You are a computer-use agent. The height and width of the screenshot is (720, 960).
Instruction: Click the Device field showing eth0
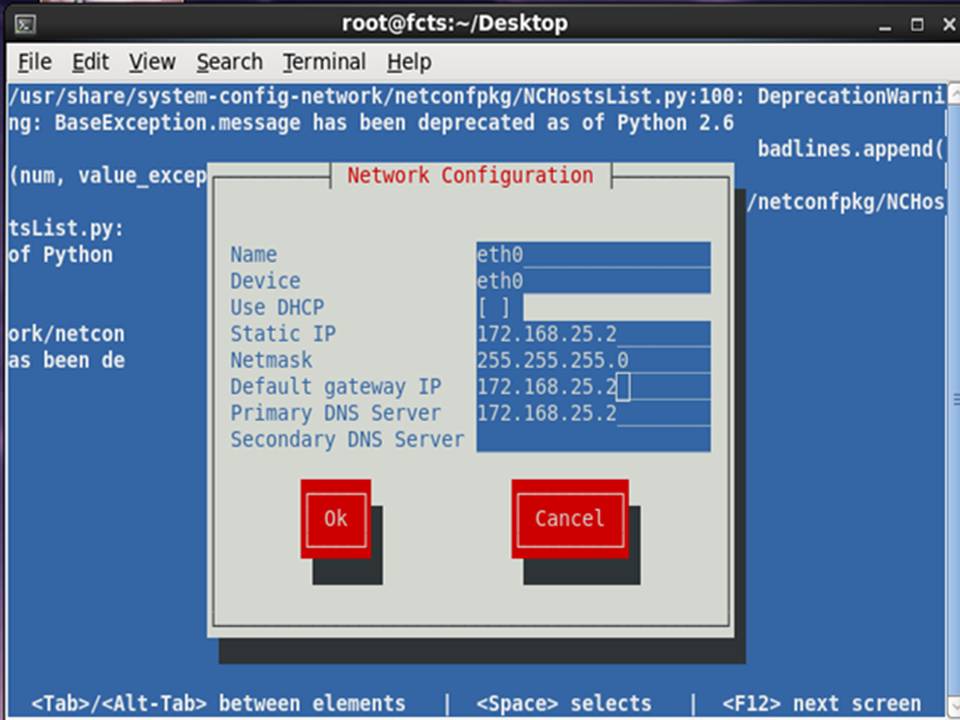[593, 281]
